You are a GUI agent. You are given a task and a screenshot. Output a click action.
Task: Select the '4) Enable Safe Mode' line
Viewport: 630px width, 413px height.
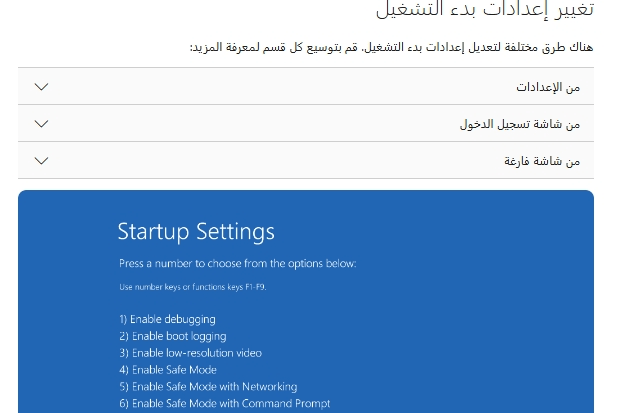point(168,370)
